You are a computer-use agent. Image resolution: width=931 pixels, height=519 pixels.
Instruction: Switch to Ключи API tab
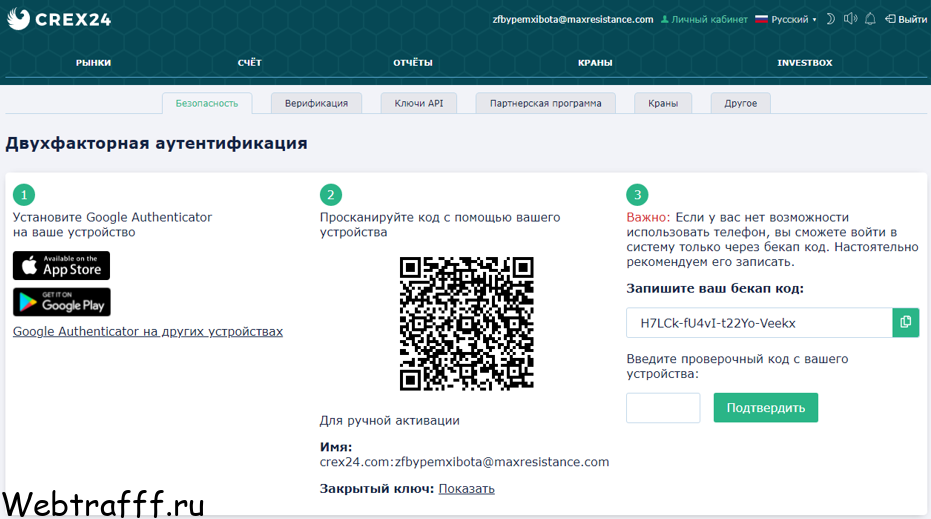click(419, 103)
